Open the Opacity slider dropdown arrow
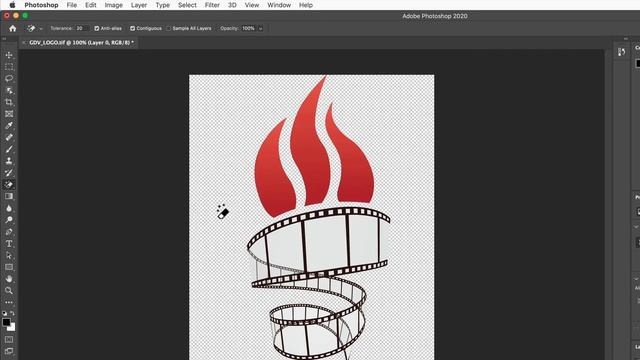Viewport: 640px width, 360px height. point(260,29)
